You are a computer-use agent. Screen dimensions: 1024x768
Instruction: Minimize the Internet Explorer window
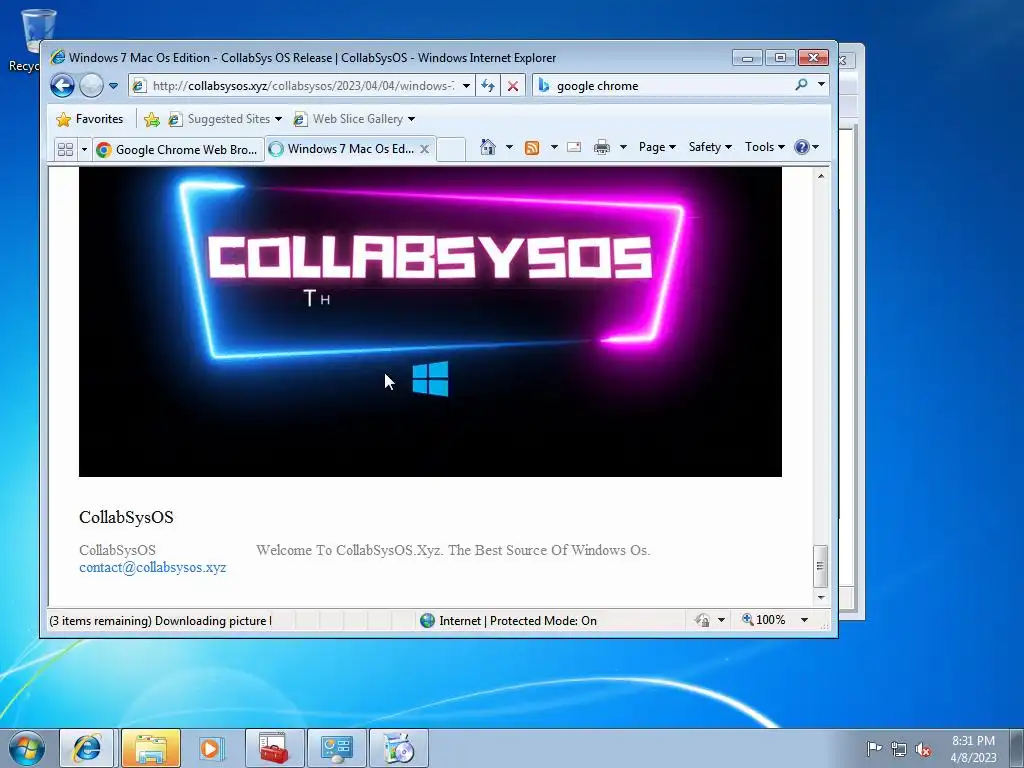point(747,58)
